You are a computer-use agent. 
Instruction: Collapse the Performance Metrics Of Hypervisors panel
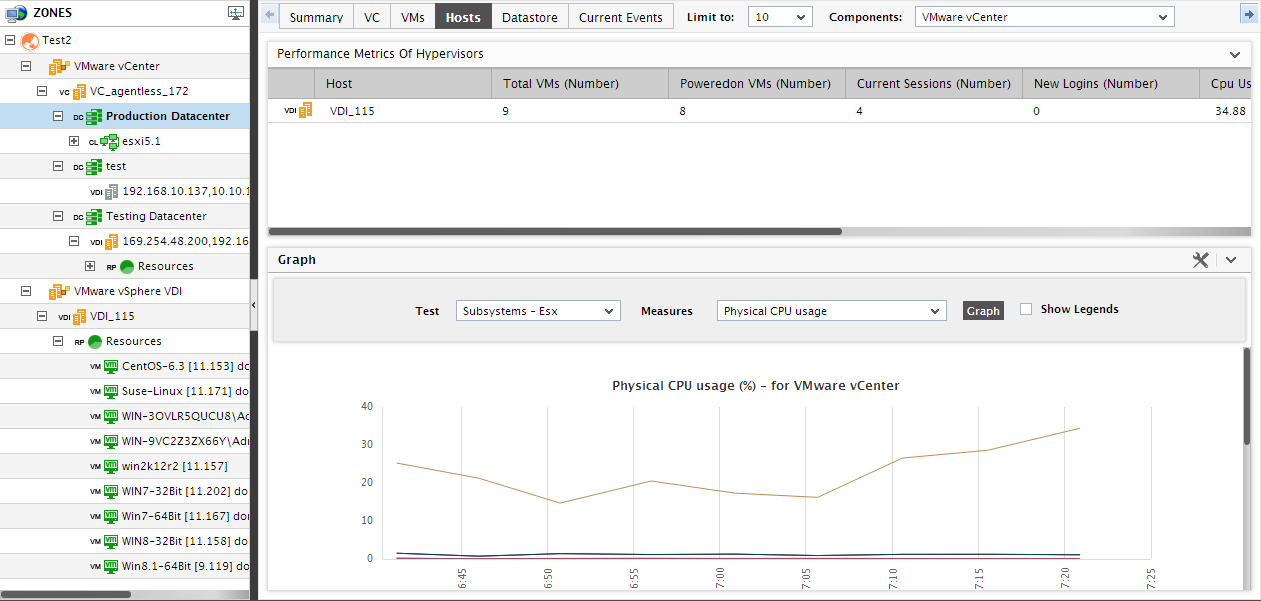(x=1234, y=54)
